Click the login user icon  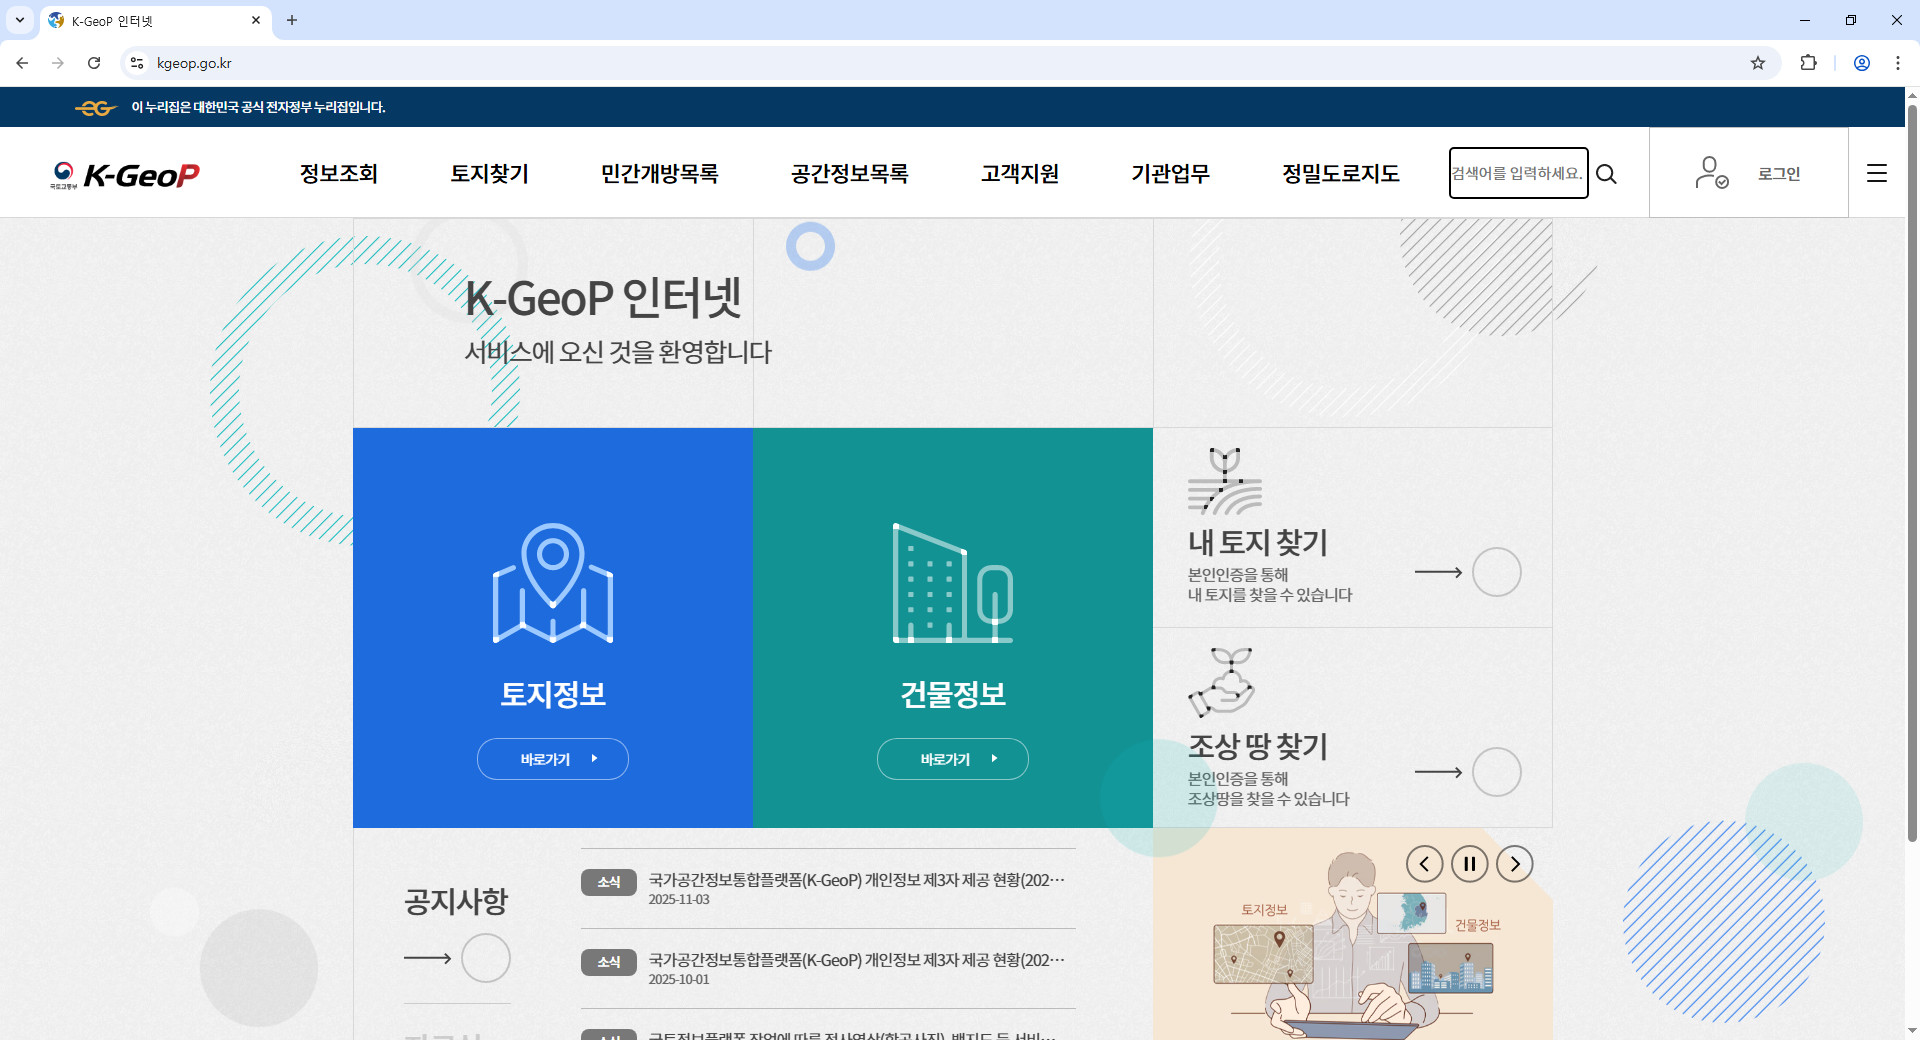click(x=1712, y=173)
